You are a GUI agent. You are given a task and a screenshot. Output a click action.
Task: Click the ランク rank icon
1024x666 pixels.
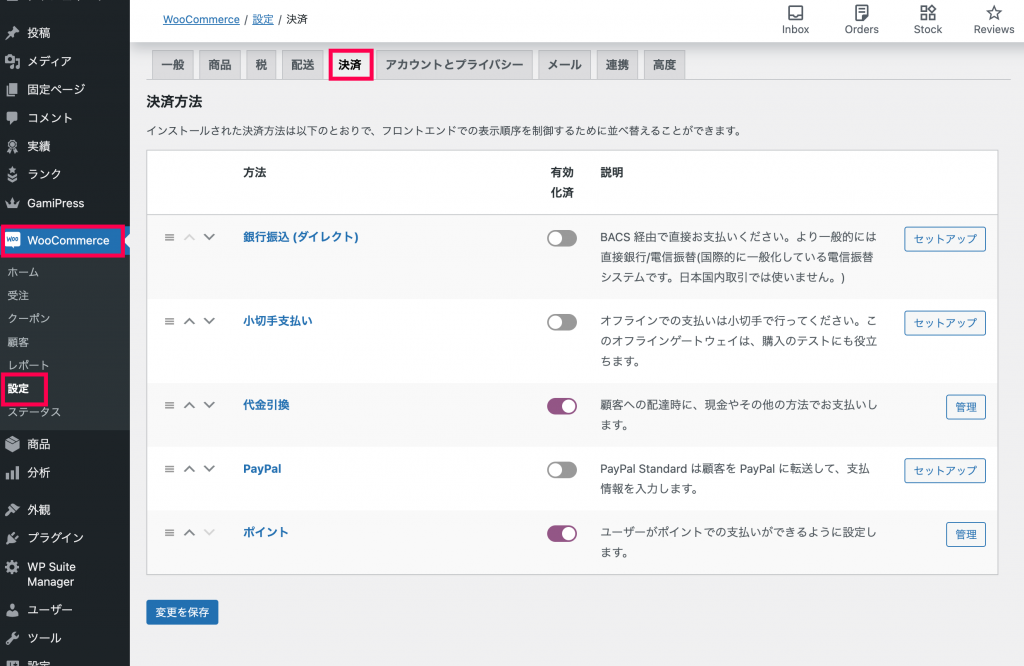(x=12, y=174)
